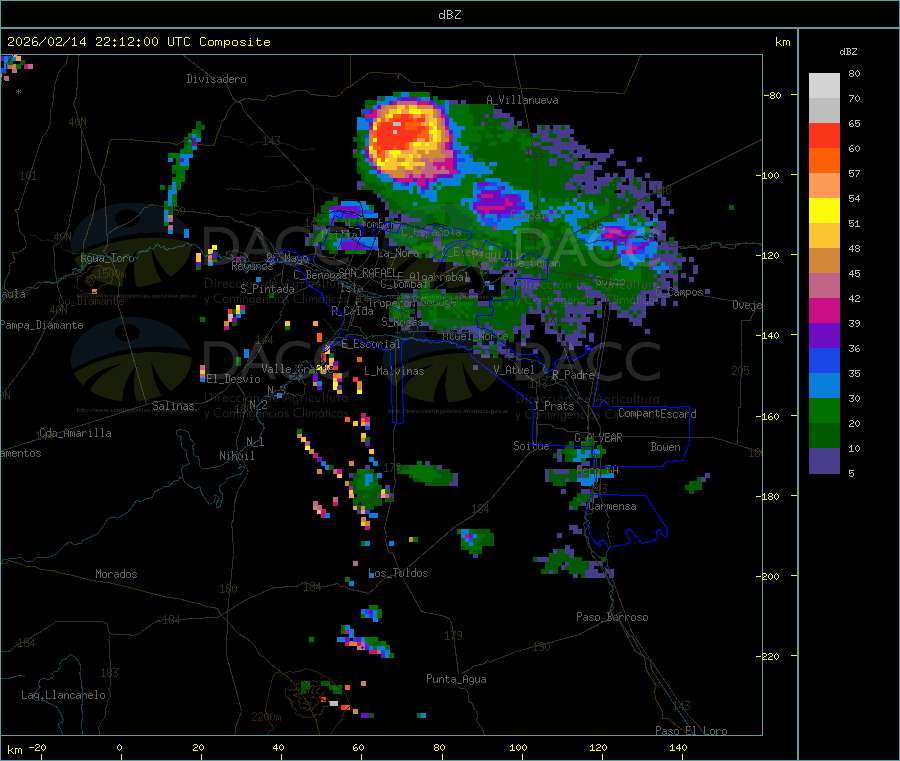Click the legend value 65
Screen dimensions: 900x761
point(854,123)
